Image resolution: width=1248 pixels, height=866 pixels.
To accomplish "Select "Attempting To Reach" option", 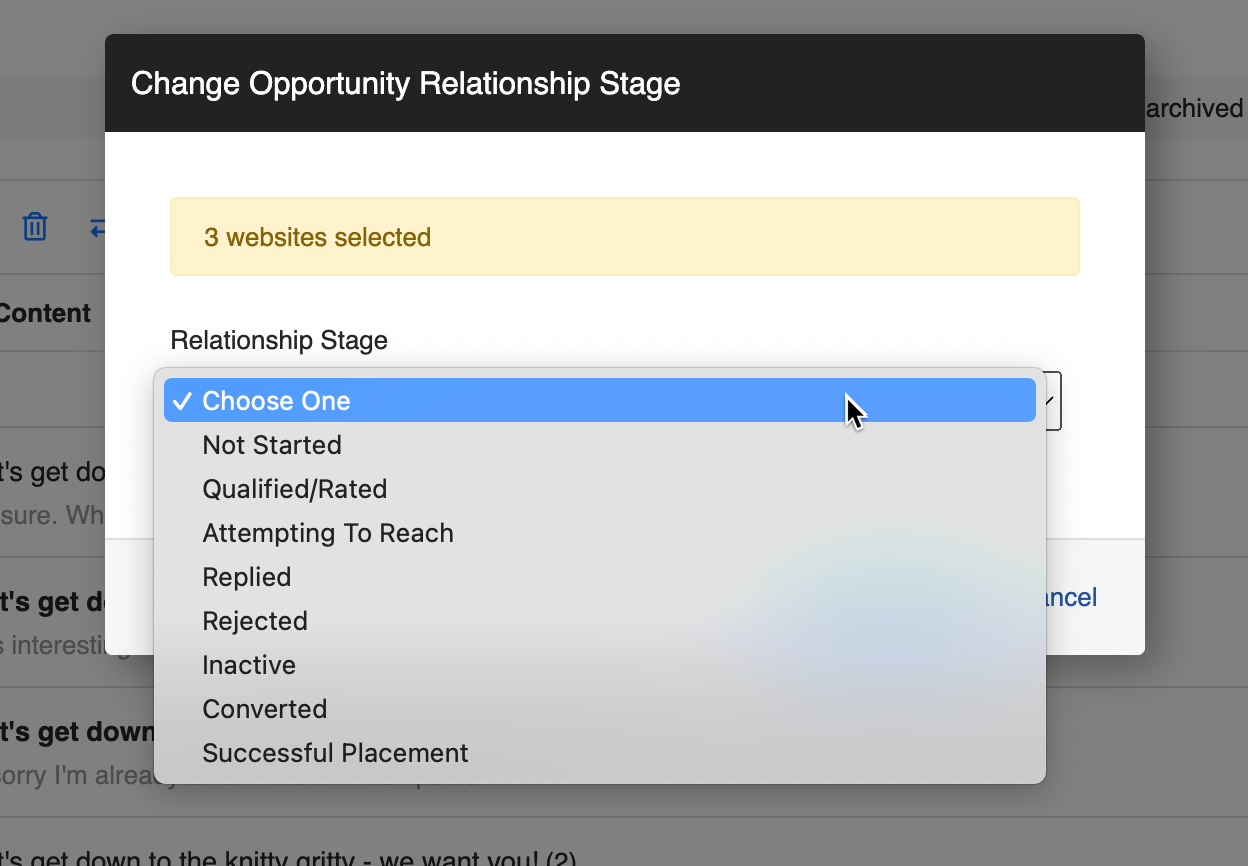I will 328,533.
